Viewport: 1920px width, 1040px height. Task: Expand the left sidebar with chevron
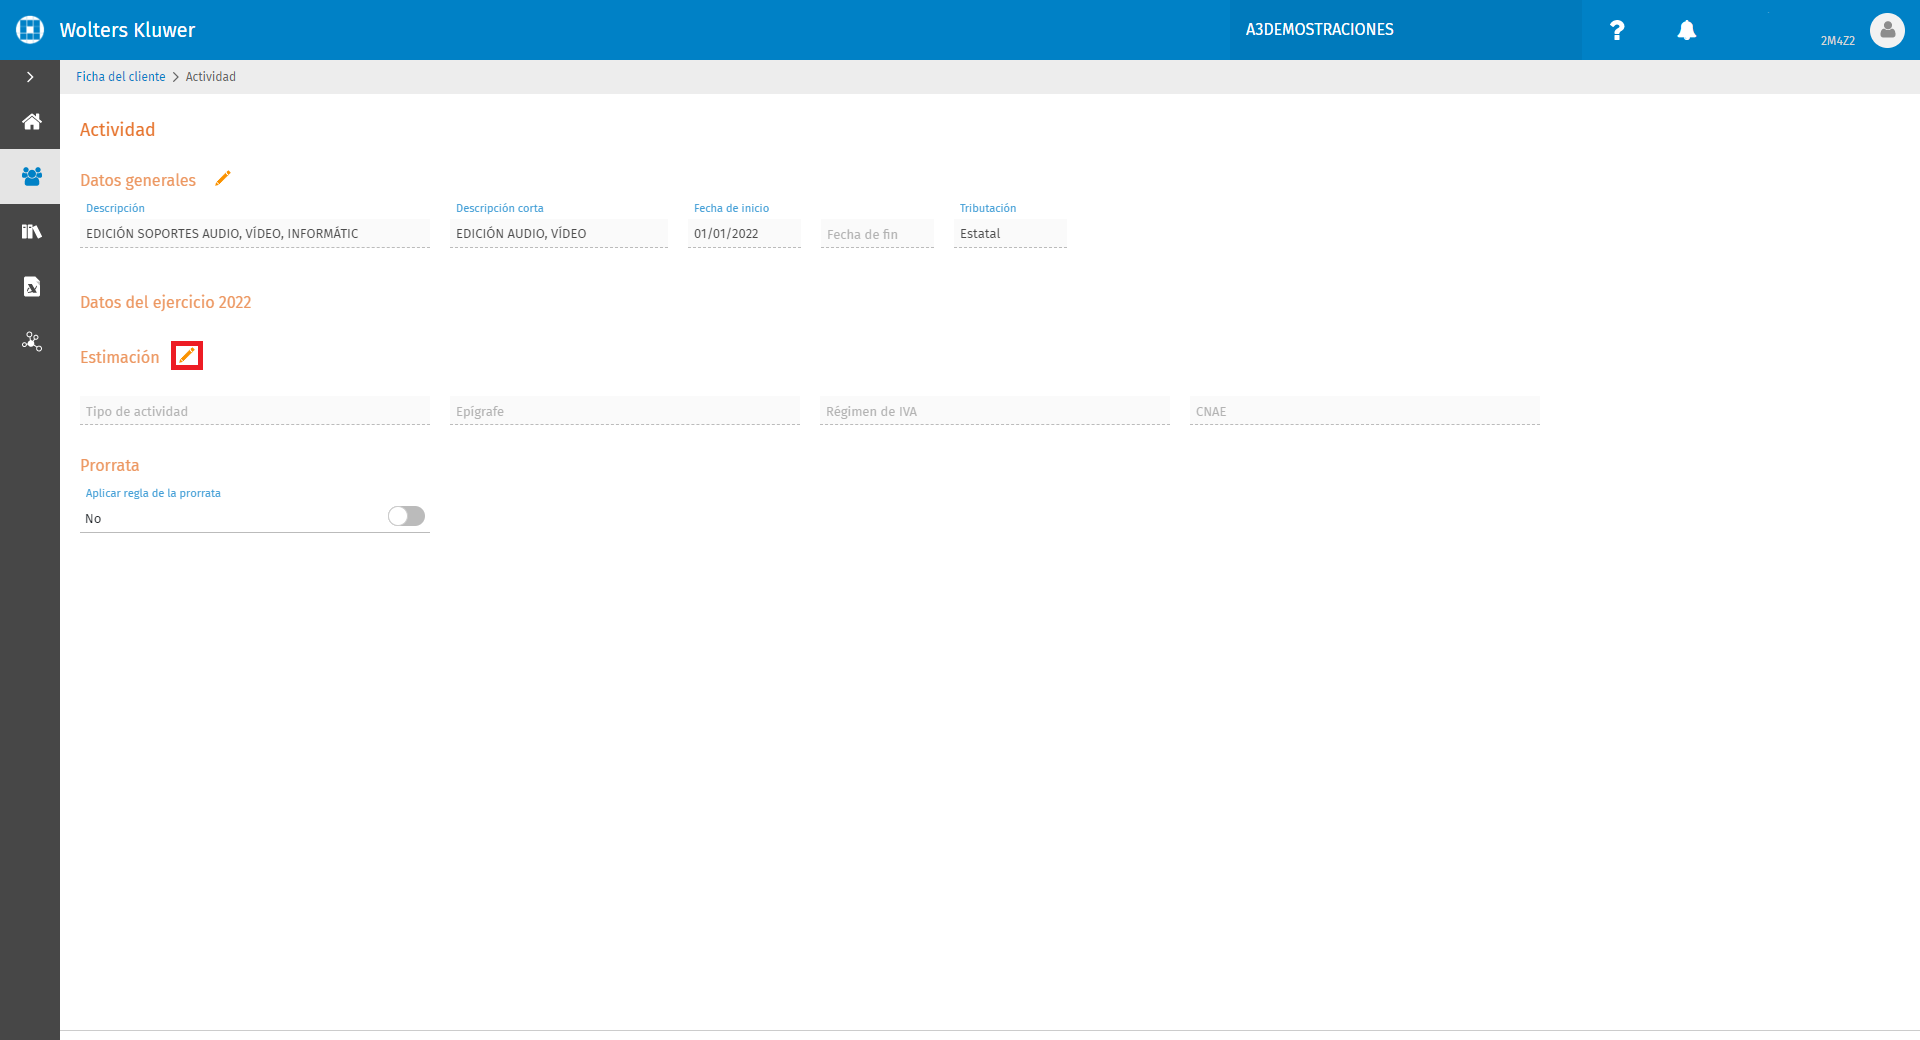[30, 77]
